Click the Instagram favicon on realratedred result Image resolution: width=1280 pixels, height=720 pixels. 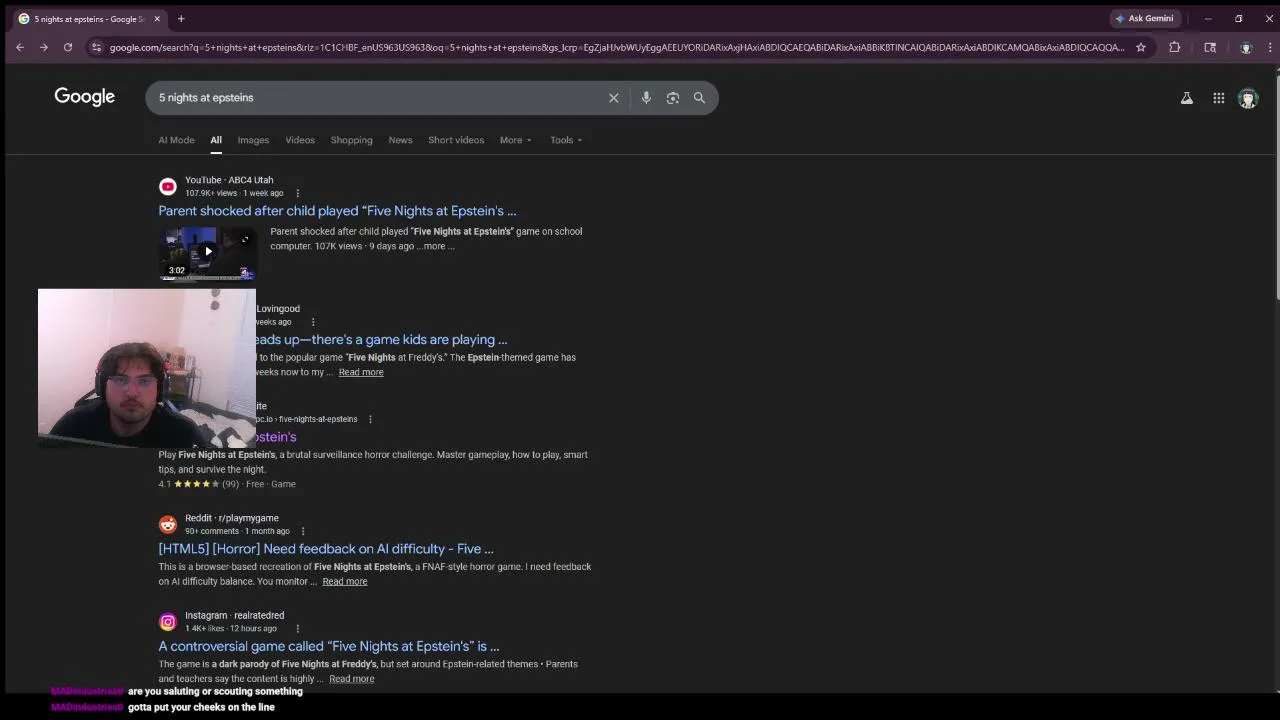[168, 622]
